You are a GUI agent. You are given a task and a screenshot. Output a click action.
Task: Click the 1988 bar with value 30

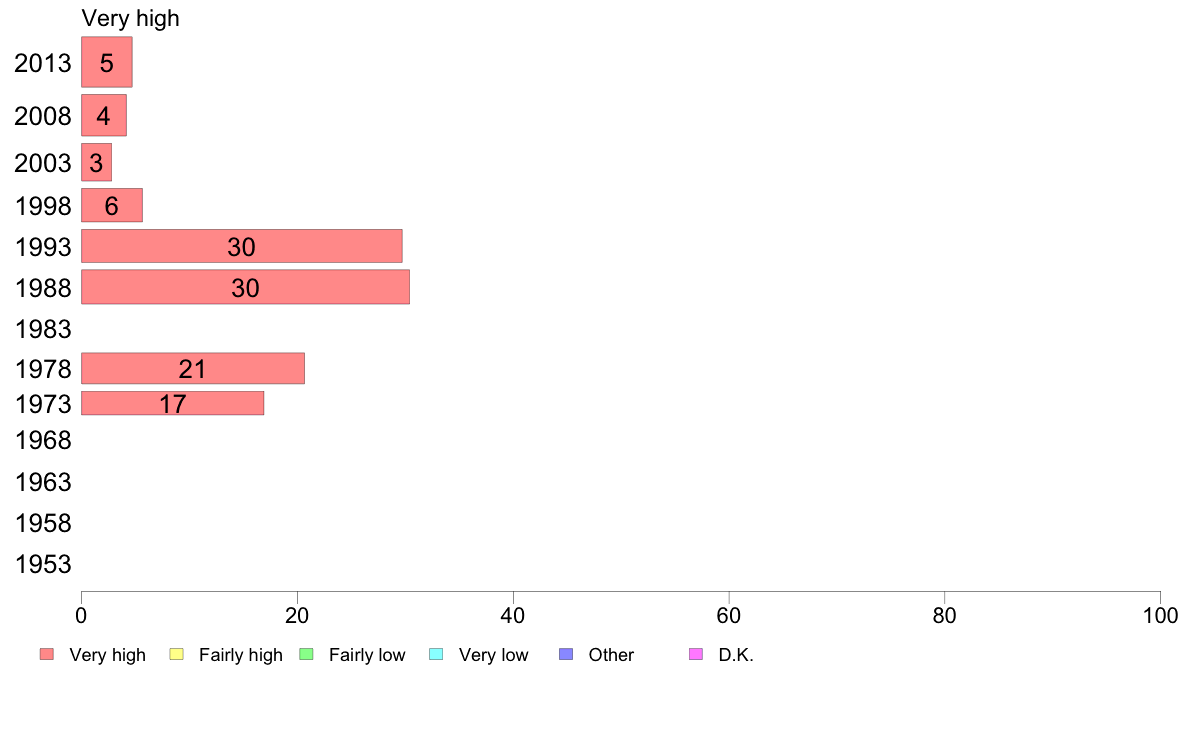coord(245,287)
